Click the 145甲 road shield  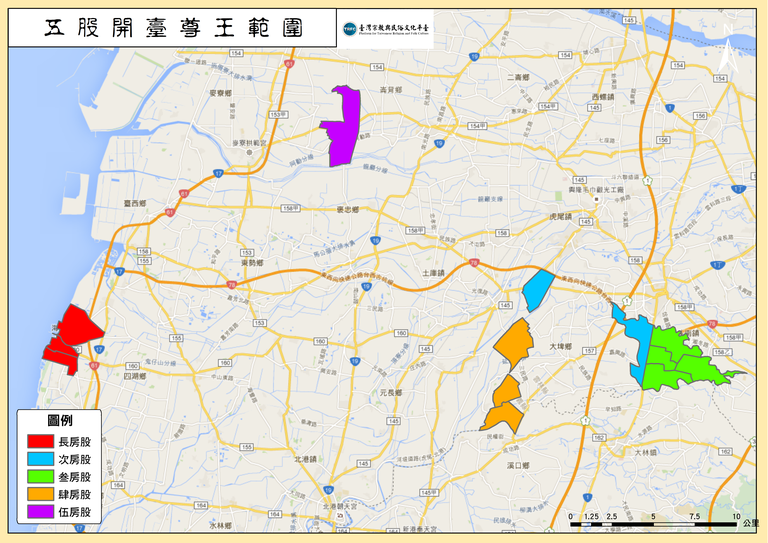coord(429,493)
